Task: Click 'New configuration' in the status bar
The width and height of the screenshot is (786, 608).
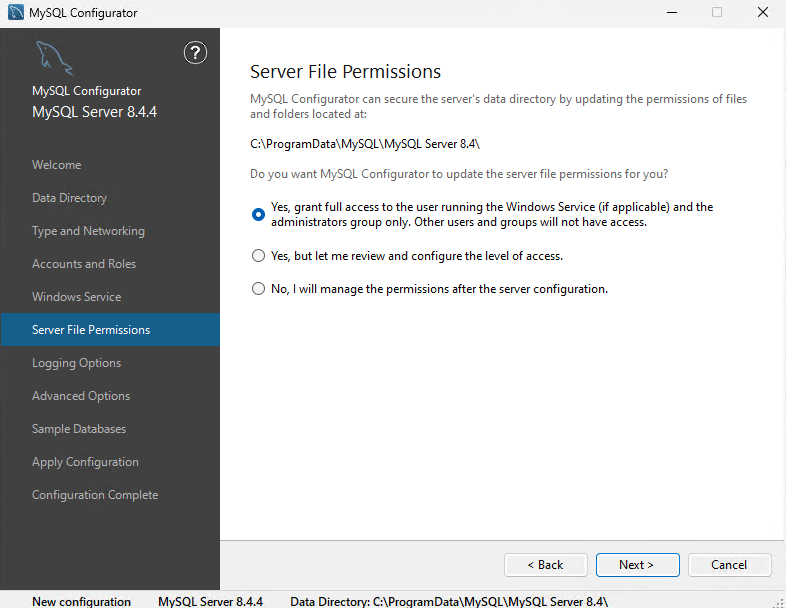Action: click(x=81, y=601)
